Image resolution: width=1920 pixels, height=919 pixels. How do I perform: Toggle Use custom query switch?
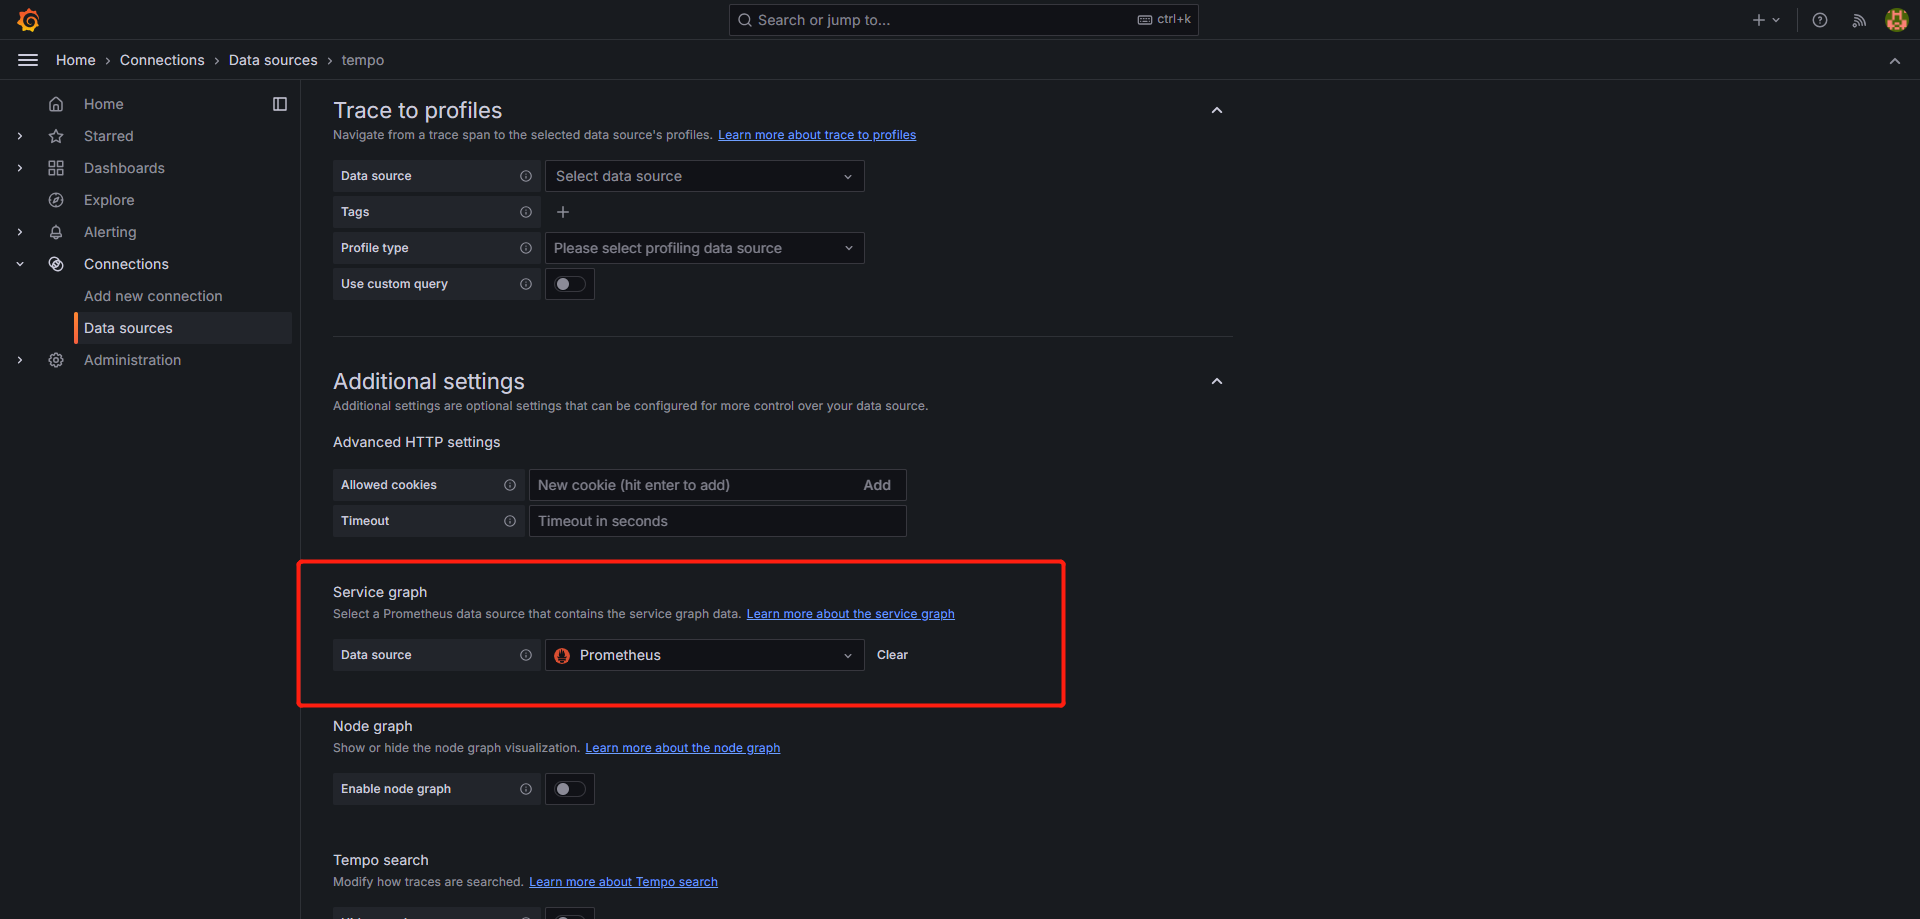point(570,284)
